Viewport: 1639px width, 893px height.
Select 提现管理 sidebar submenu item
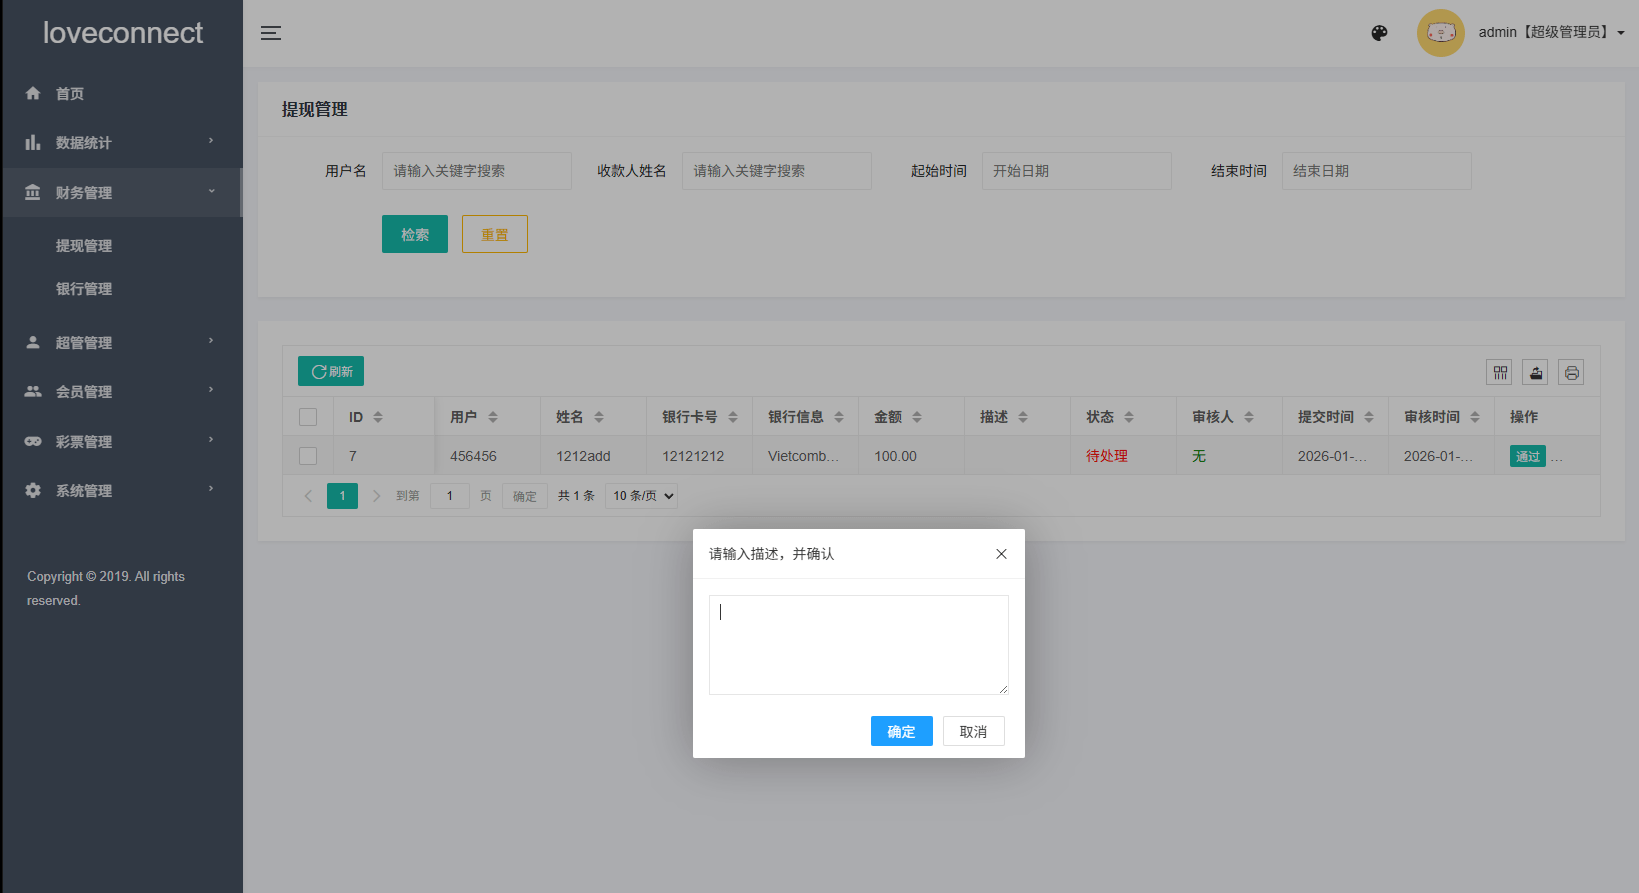coord(84,246)
